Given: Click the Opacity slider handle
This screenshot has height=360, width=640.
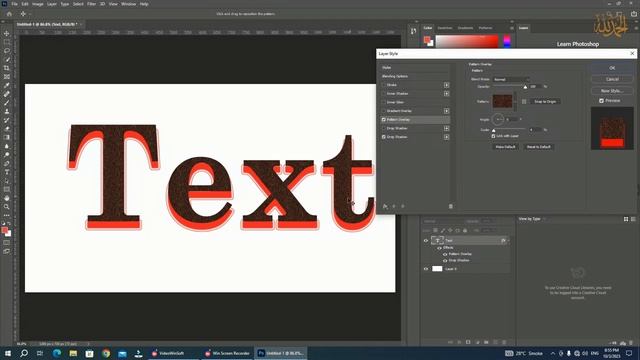Looking at the screenshot, I should pos(525,87).
